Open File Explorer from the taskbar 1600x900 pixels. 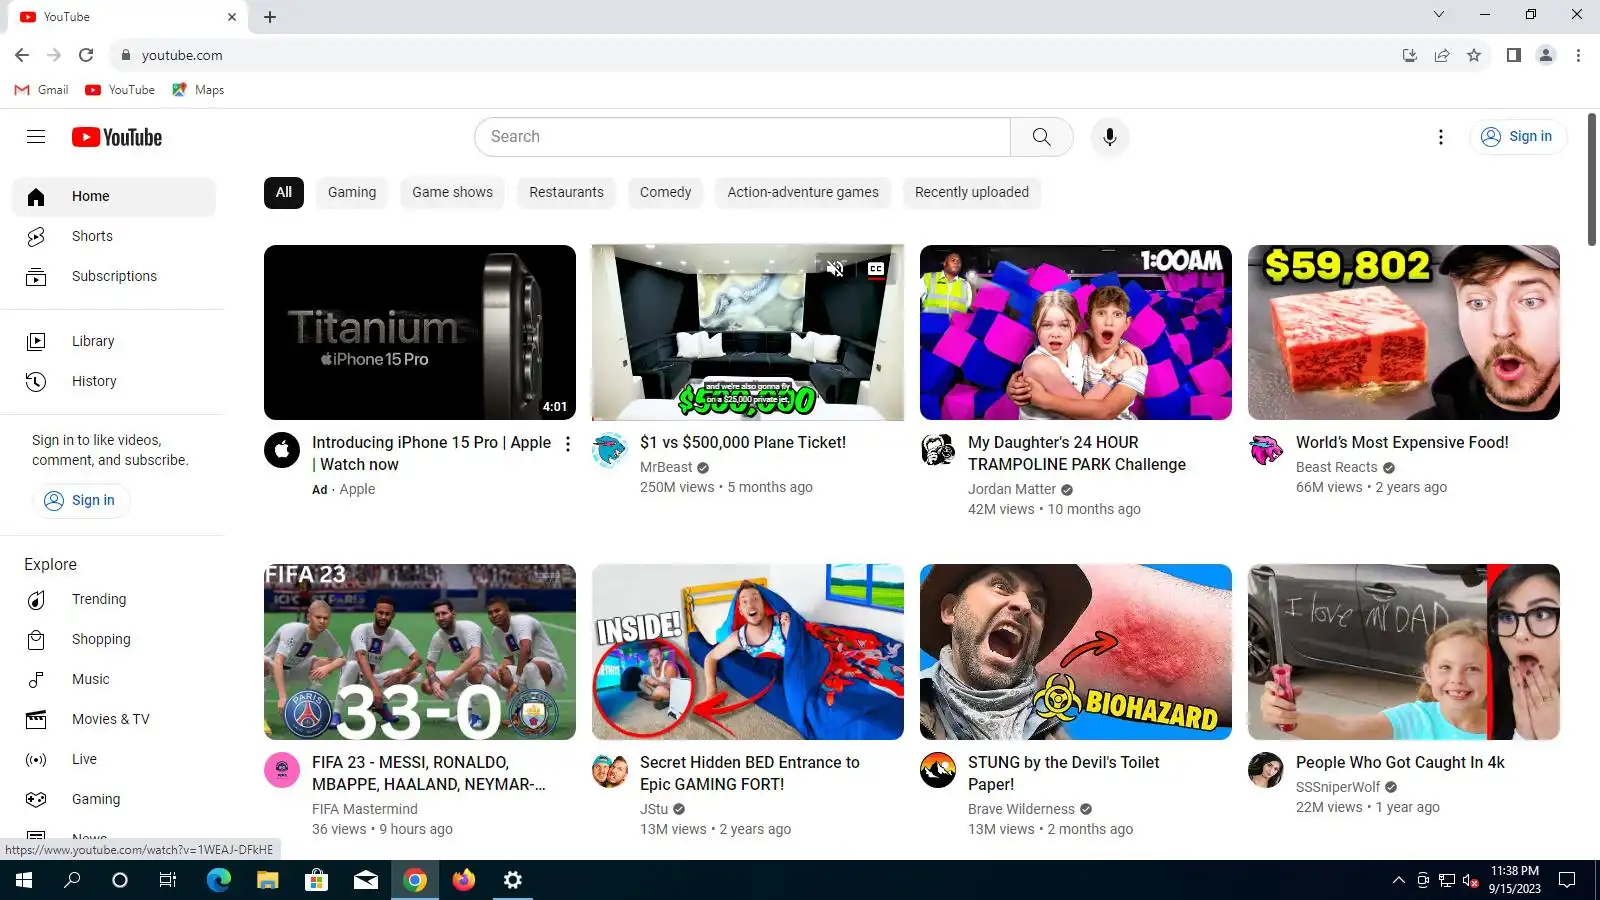click(267, 880)
